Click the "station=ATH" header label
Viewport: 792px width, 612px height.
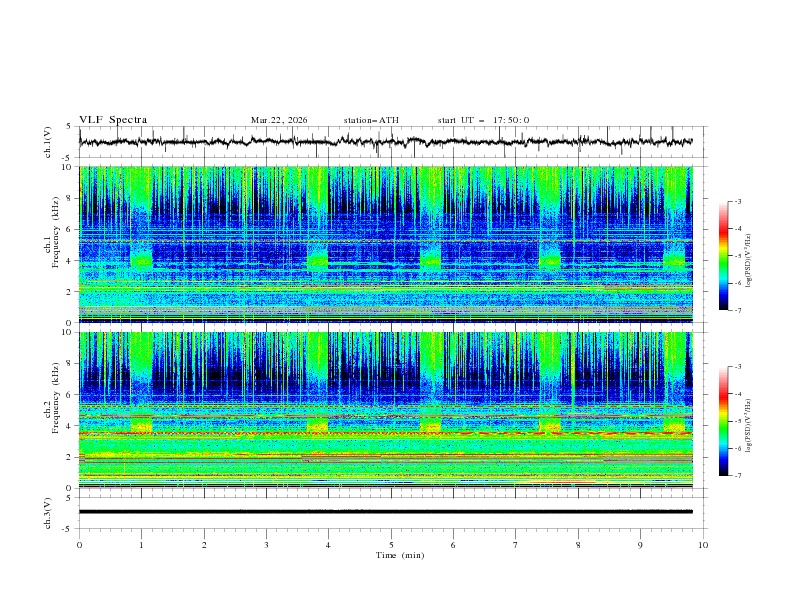click(x=371, y=120)
